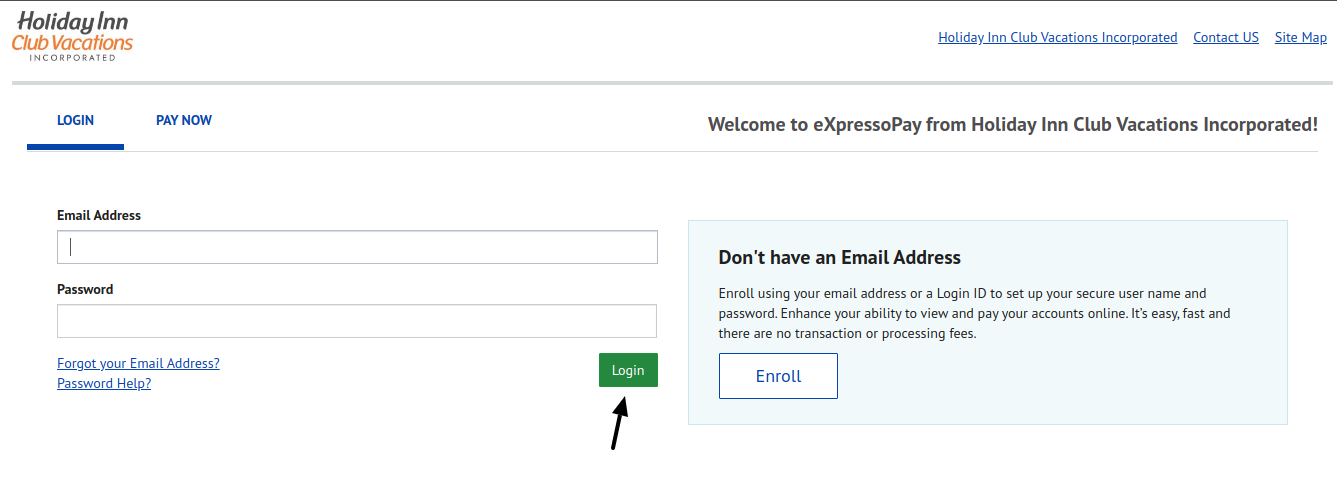Click the black arrow pointing at Login

[x=620, y=422]
